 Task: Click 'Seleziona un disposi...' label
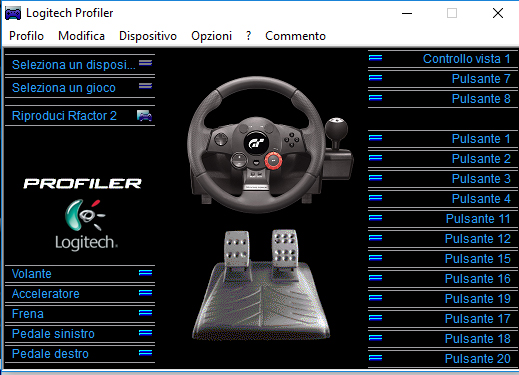click(74, 64)
